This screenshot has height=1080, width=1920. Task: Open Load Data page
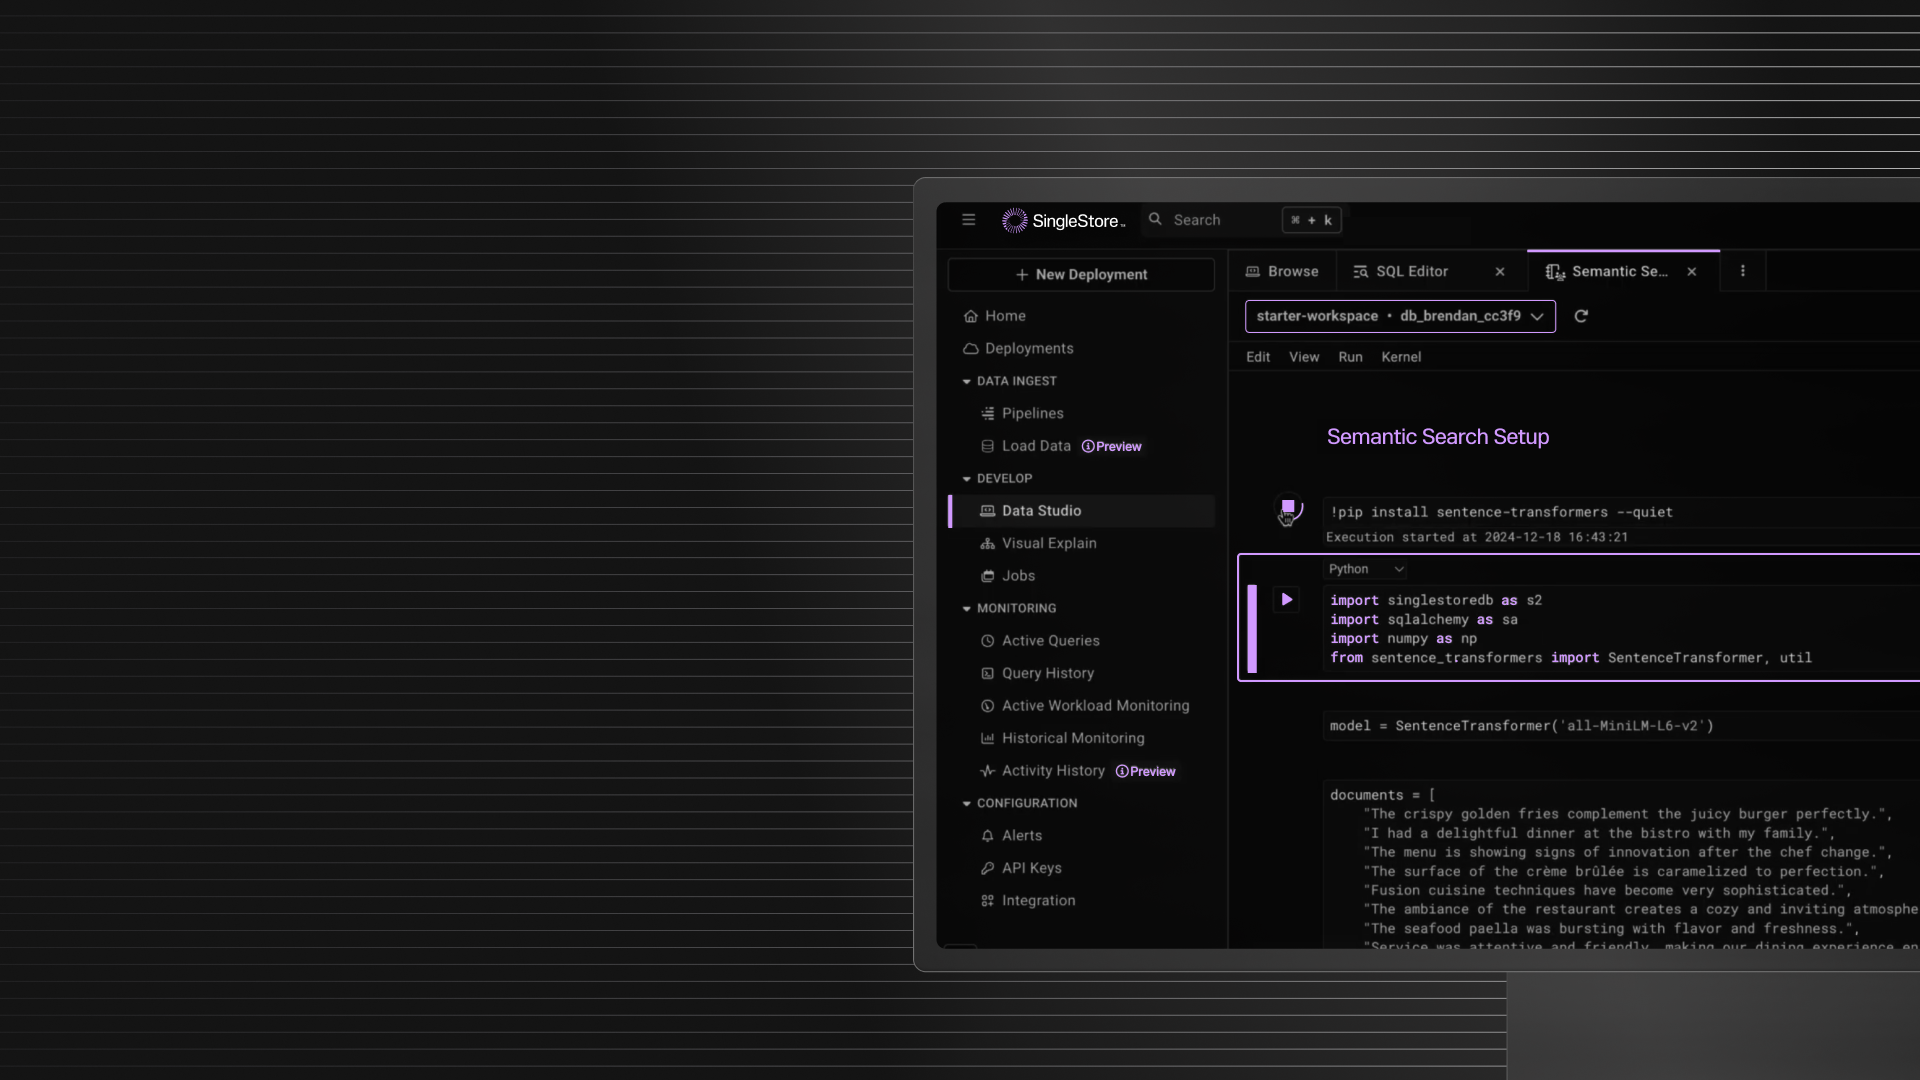[1036, 446]
